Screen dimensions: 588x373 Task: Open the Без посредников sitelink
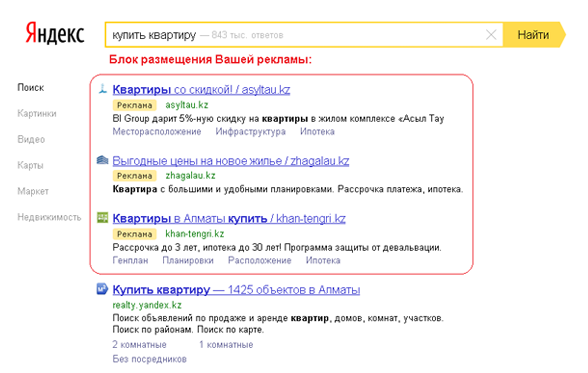coord(149,359)
